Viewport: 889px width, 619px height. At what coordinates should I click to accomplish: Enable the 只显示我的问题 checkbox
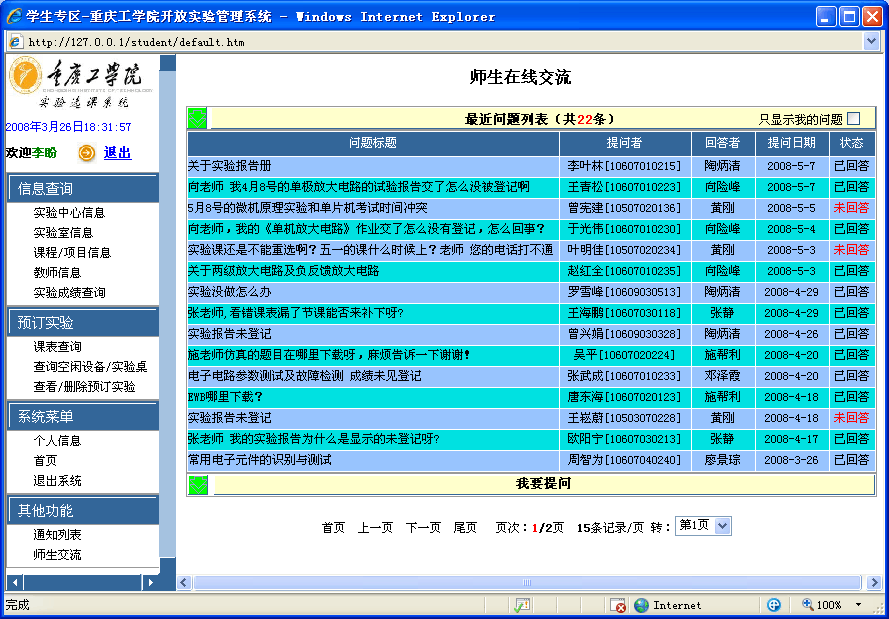pyautogui.click(x=853, y=119)
